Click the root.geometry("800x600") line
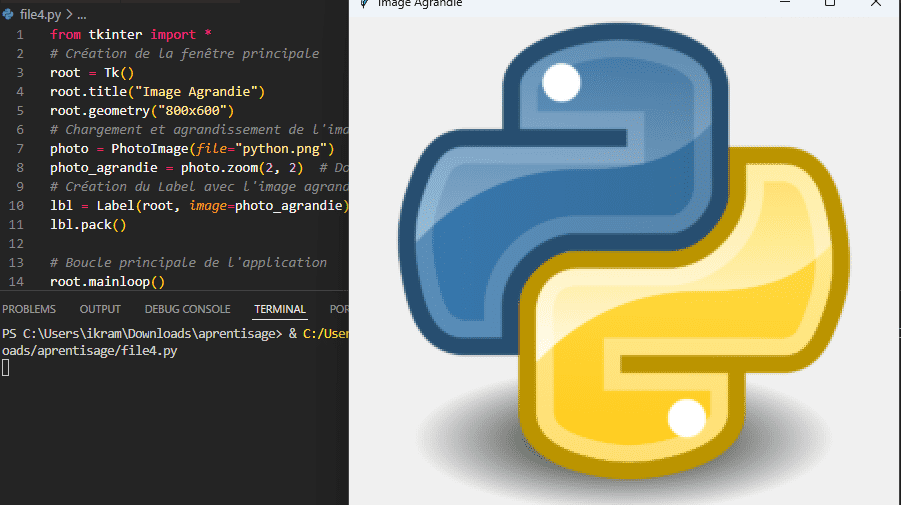Screen dimensions: 901x505 tap(142, 110)
